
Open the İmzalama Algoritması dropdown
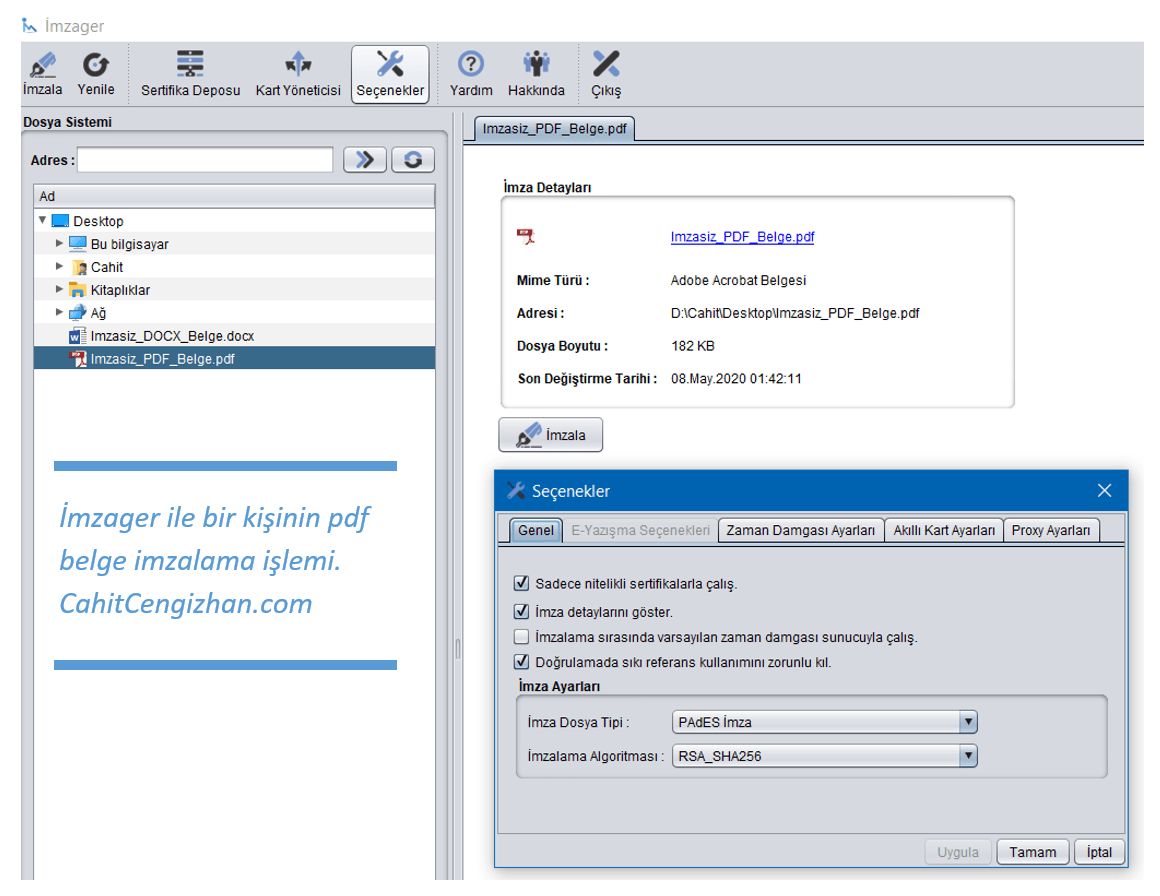pyautogui.click(x=966, y=756)
